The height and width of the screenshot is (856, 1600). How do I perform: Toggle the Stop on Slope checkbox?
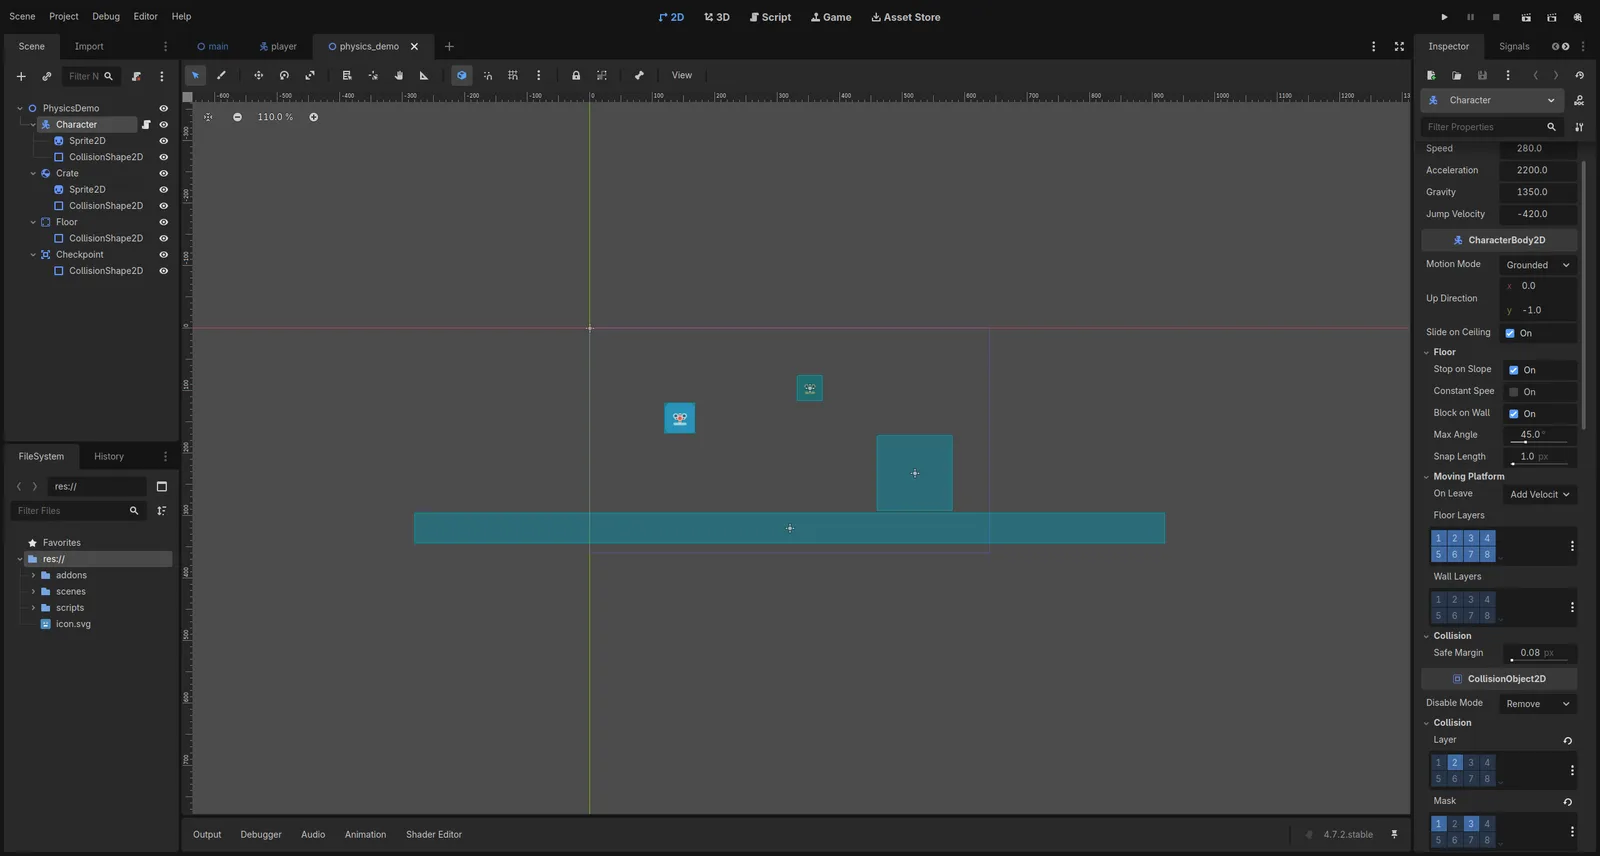1513,370
